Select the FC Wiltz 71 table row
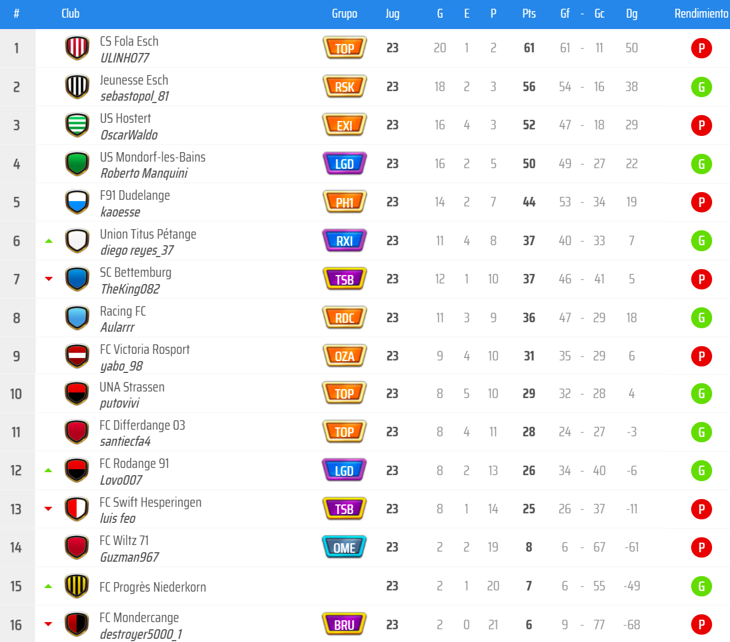Viewport: 730px width, 642px height. (365, 547)
